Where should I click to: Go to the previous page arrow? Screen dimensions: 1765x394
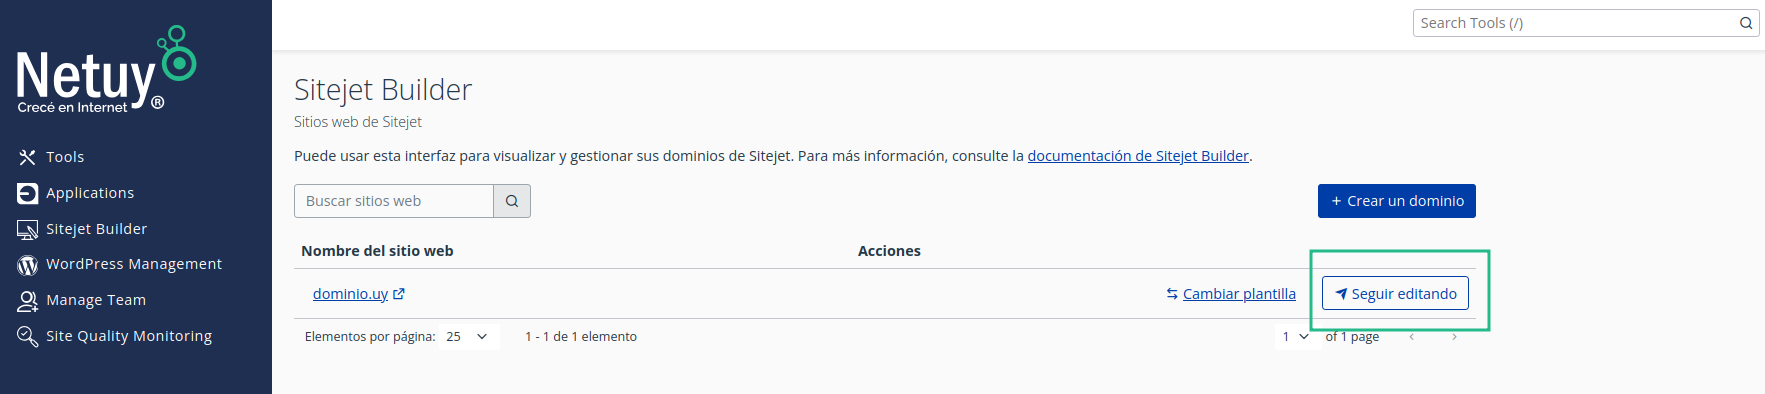pos(1411,337)
